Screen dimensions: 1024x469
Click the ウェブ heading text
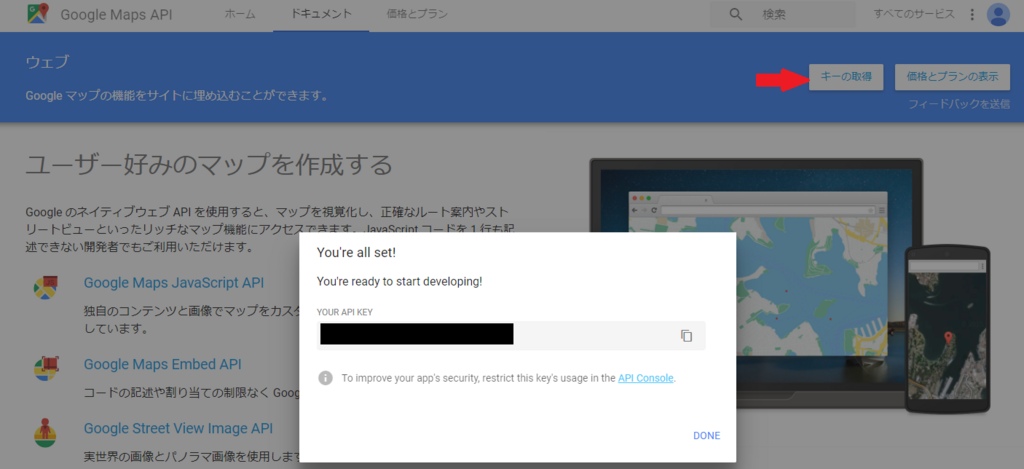47,62
